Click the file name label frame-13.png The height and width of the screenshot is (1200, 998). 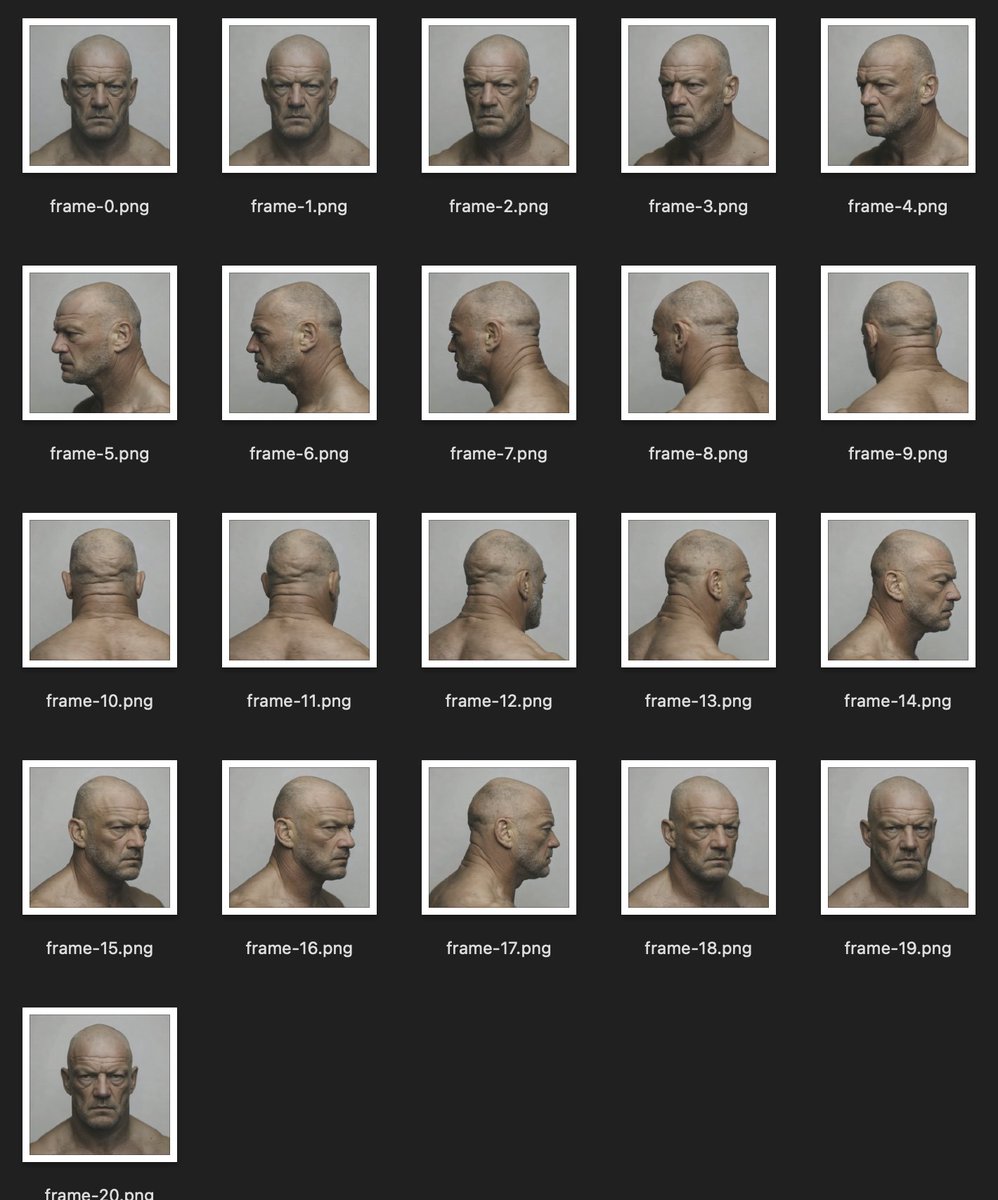pos(698,701)
